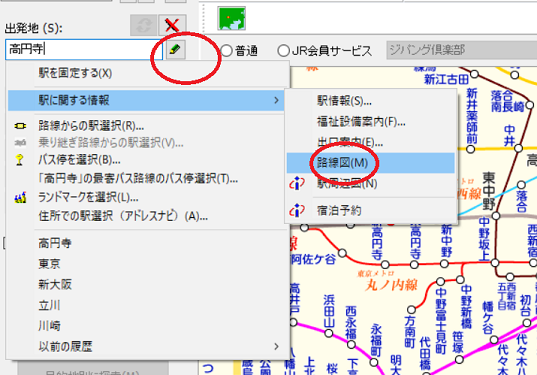Screen dimensions: 537x375
Task: Pick 新大阪 from the history list
Action: (x=55, y=284)
